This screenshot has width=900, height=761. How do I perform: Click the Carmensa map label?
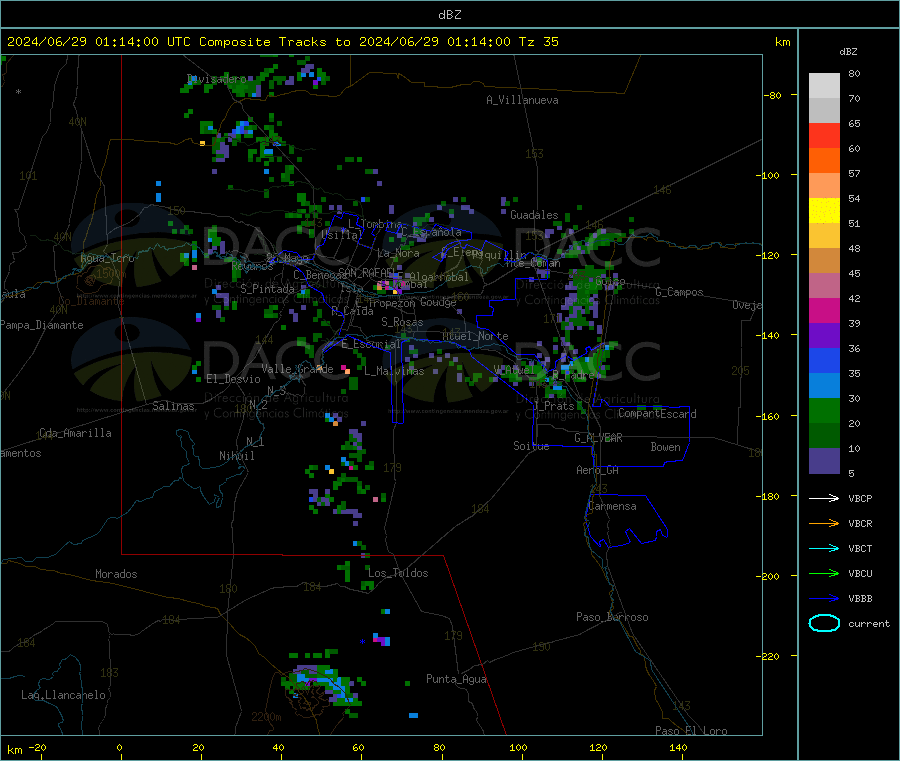[612, 506]
